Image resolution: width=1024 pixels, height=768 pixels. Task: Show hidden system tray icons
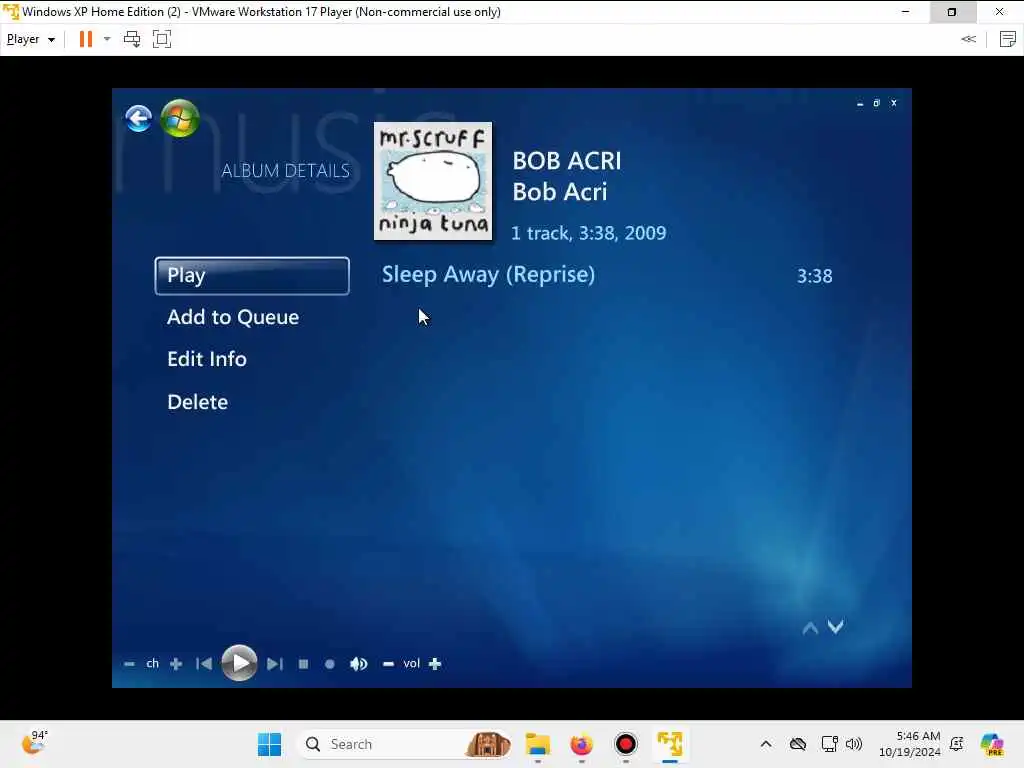click(766, 744)
